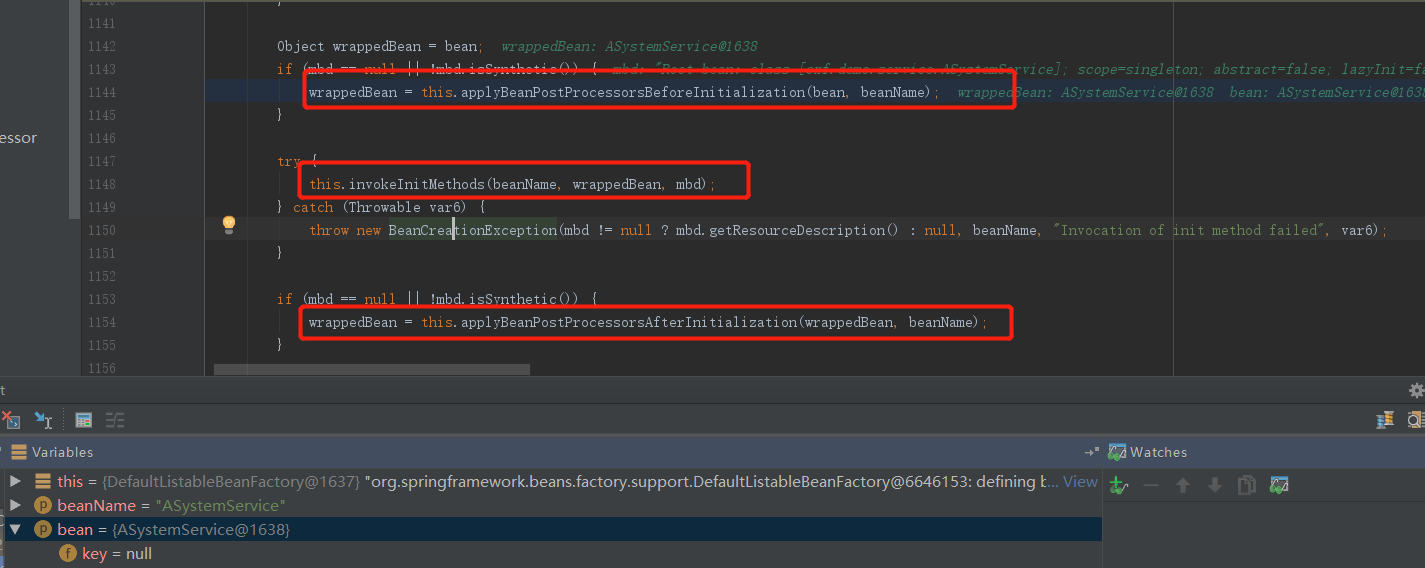This screenshot has height=568, width=1425.
Task: Select the Variables panel title
Action: (62, 452)
